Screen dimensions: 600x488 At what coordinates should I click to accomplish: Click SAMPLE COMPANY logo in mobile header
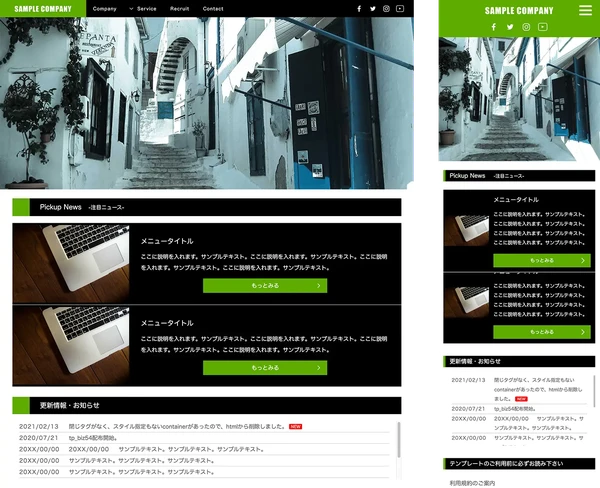pos(519,11)
